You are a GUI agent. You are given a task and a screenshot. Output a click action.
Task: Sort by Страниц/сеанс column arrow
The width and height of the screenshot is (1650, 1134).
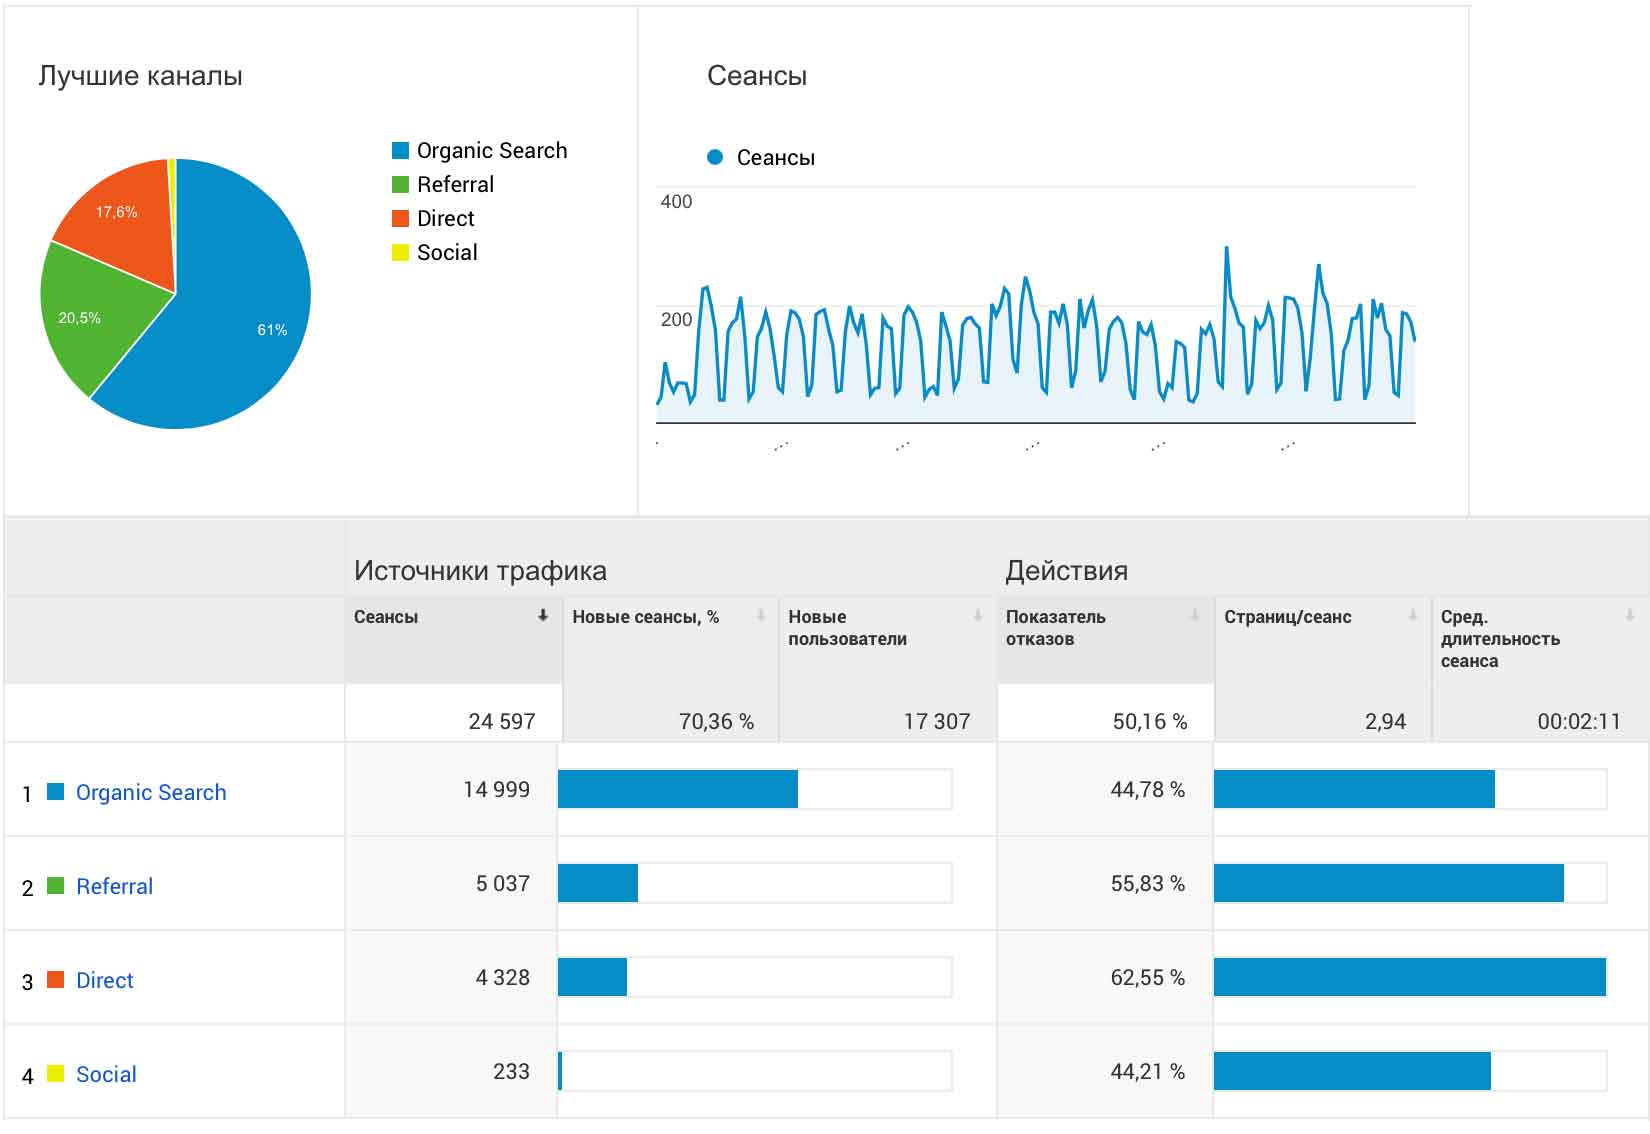[1413, 616]
